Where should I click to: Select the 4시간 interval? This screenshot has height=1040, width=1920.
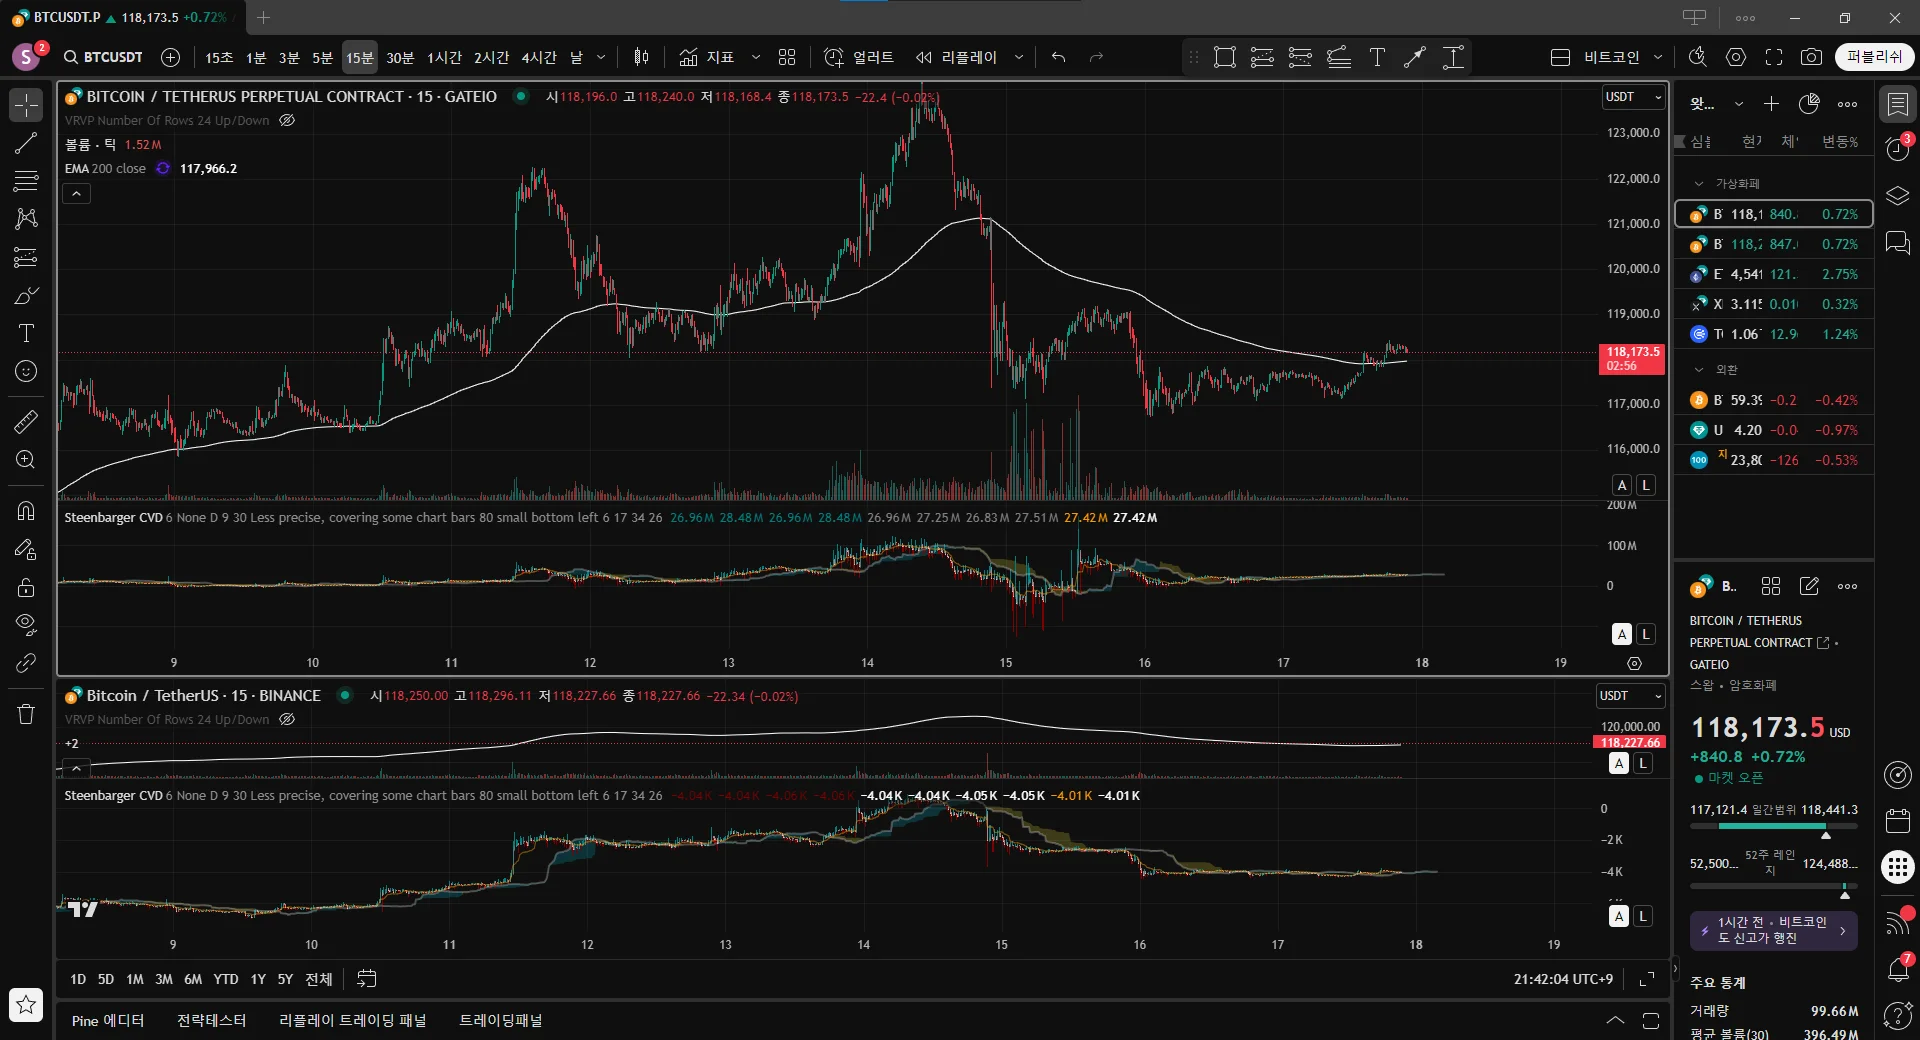tap(539, 57)
